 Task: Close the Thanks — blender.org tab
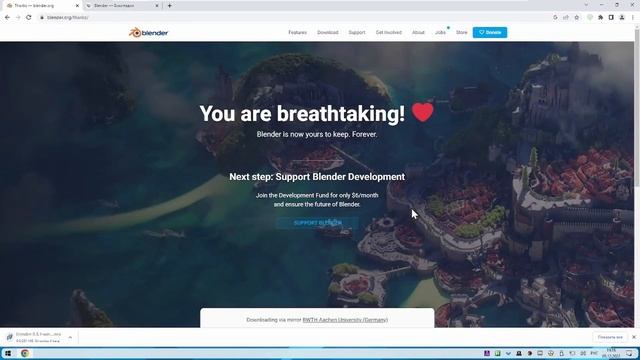coord(77,6)
